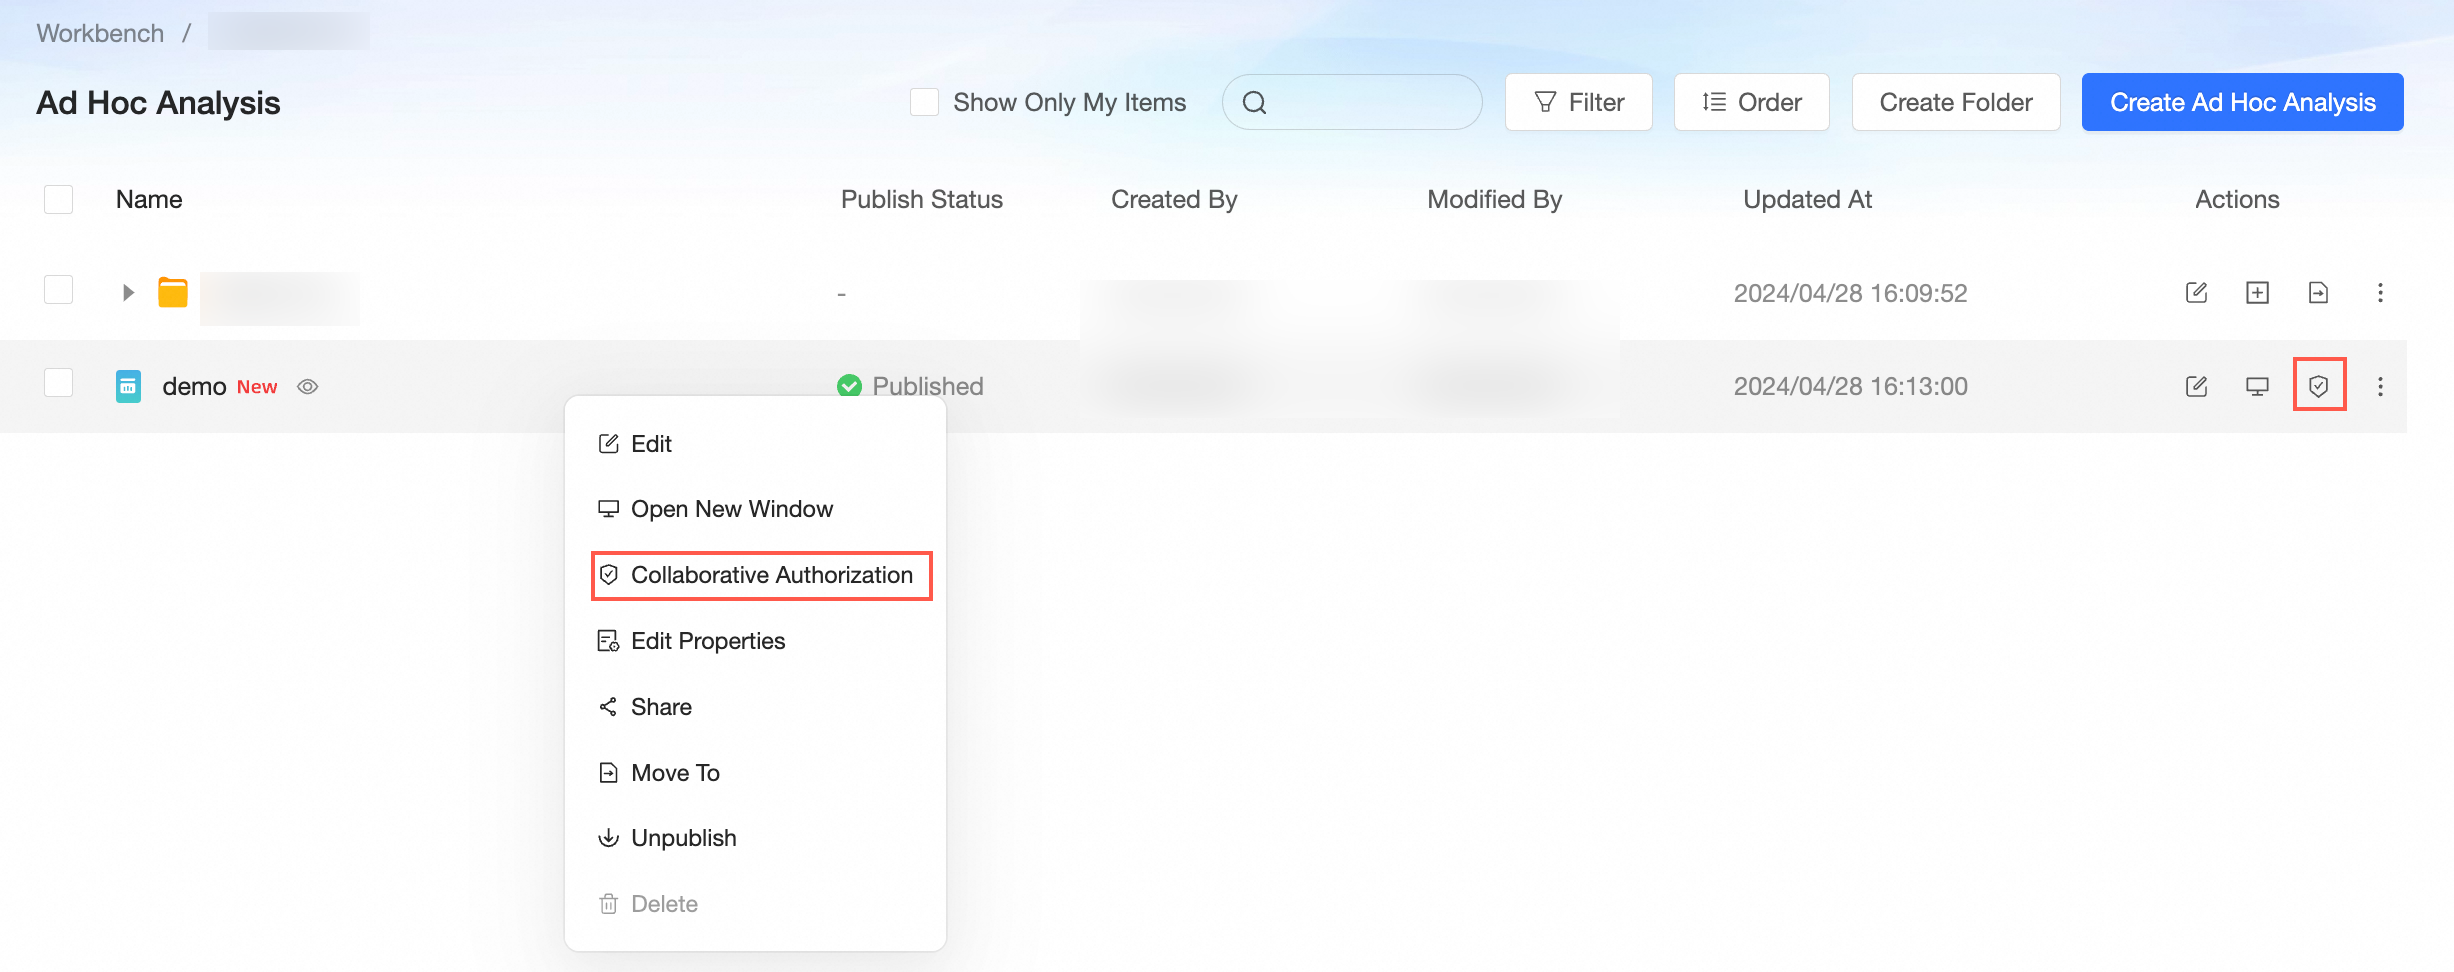Click the Actions column header

click(2237, 199)
